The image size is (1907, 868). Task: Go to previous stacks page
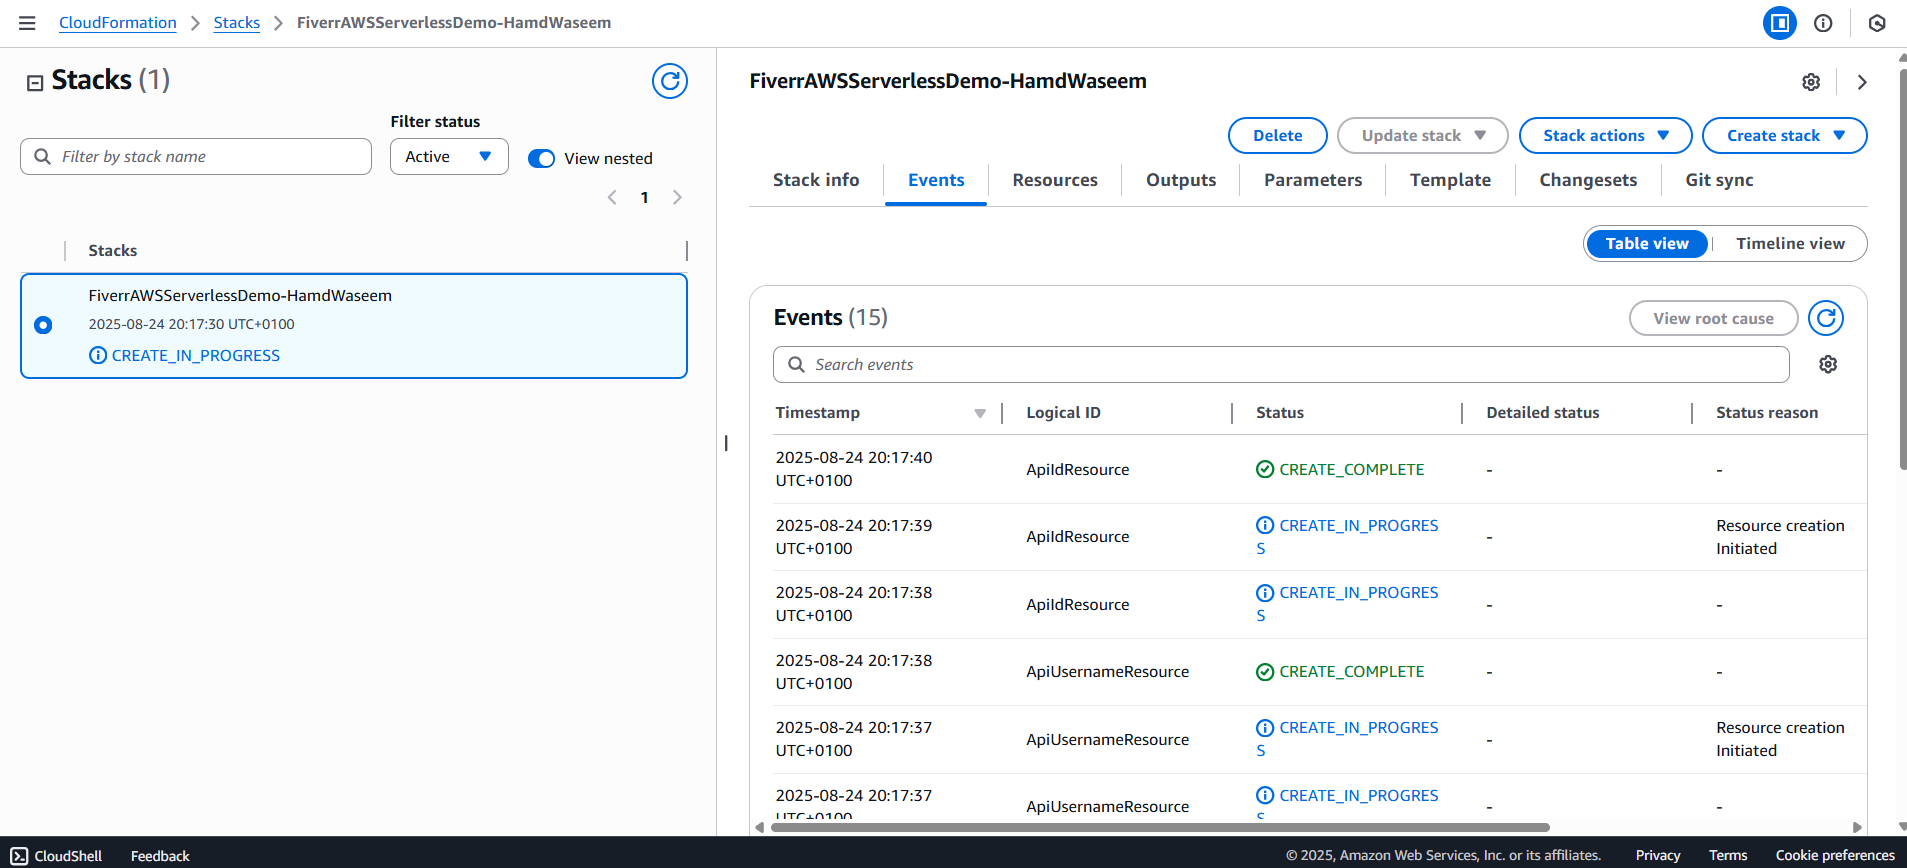(612, 197)
